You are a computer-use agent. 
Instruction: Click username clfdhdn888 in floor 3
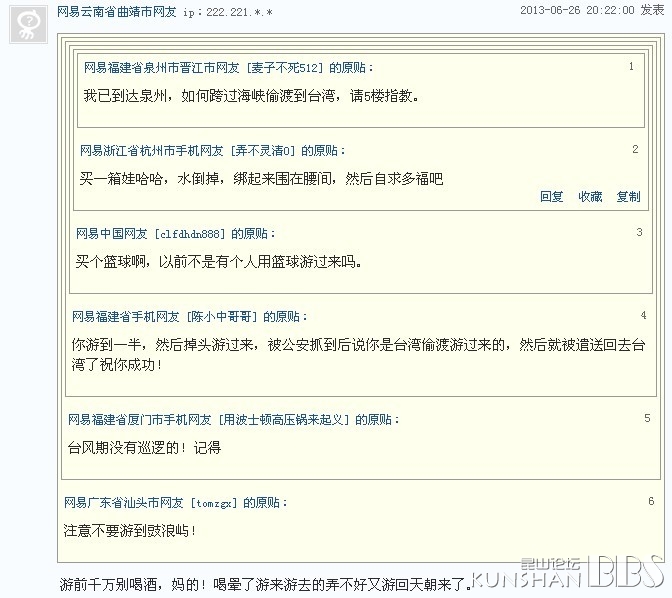coord(189,234)
